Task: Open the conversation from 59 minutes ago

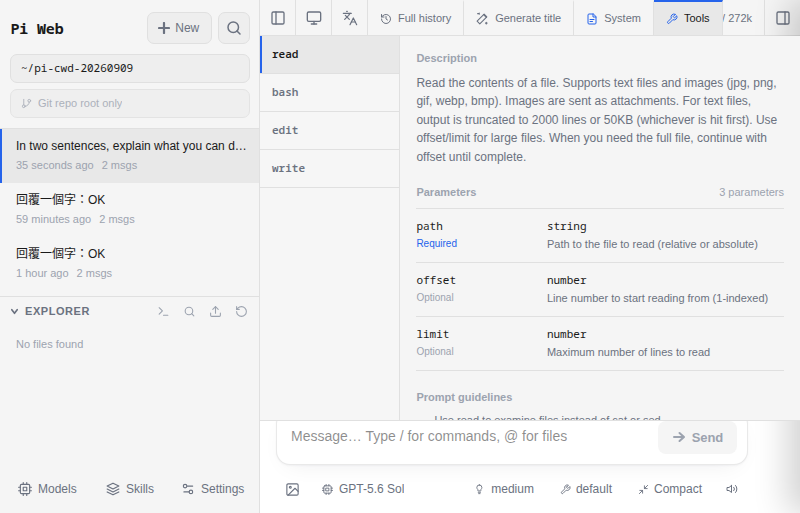Action: 130,209
